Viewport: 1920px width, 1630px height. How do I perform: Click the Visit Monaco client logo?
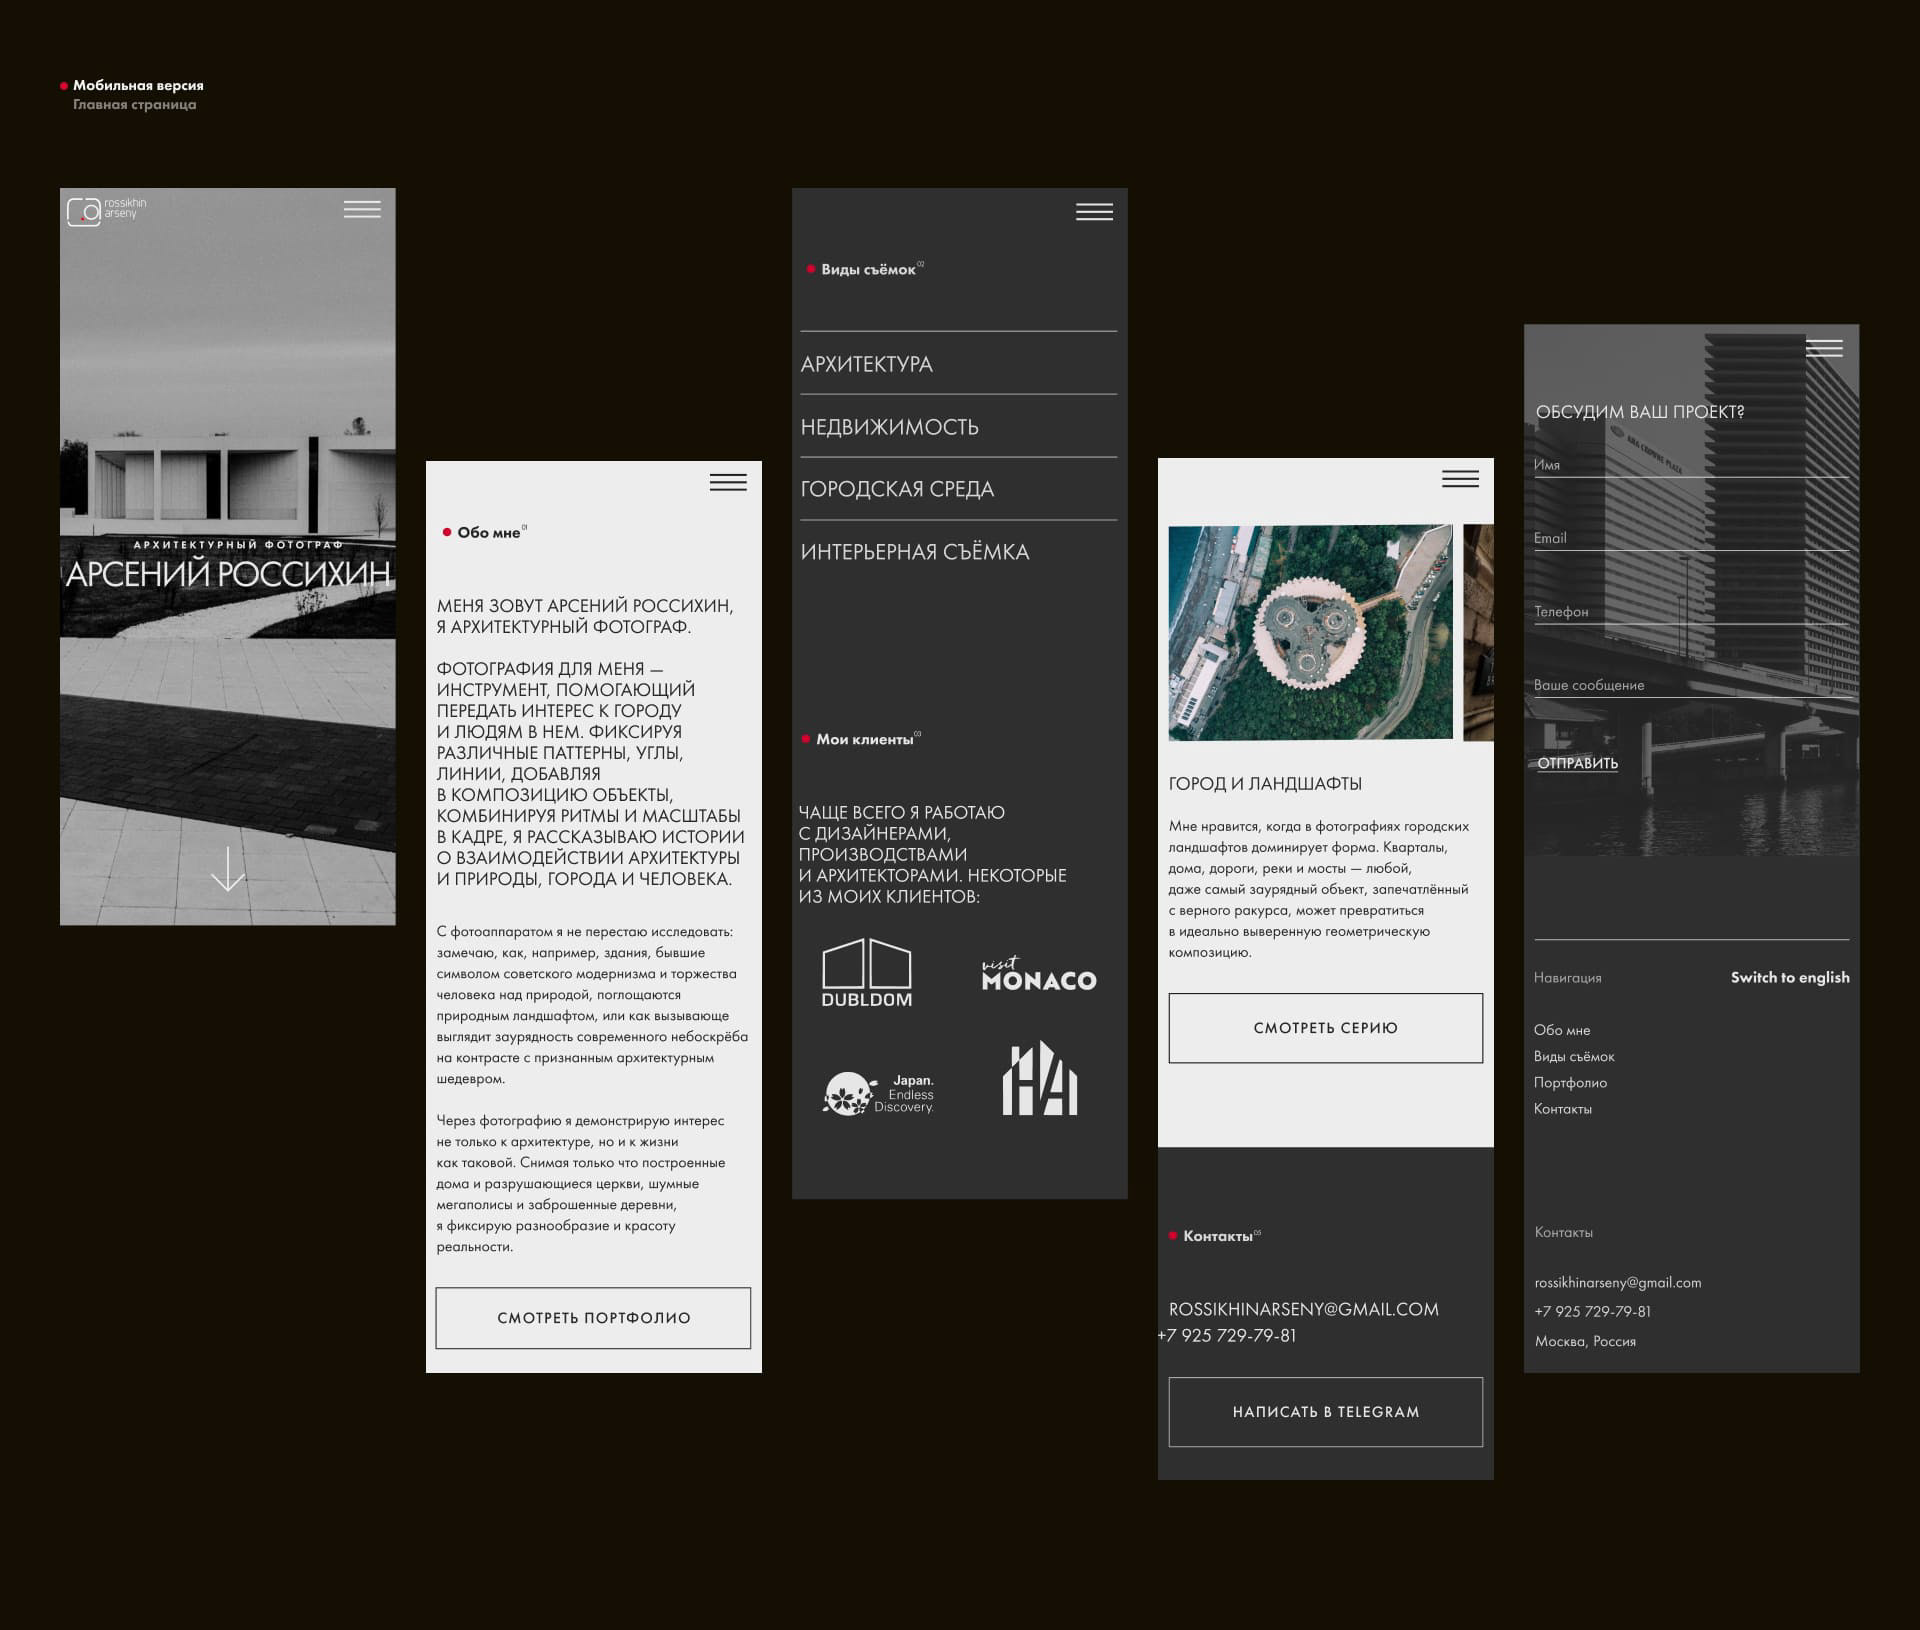pos(1039,975)
